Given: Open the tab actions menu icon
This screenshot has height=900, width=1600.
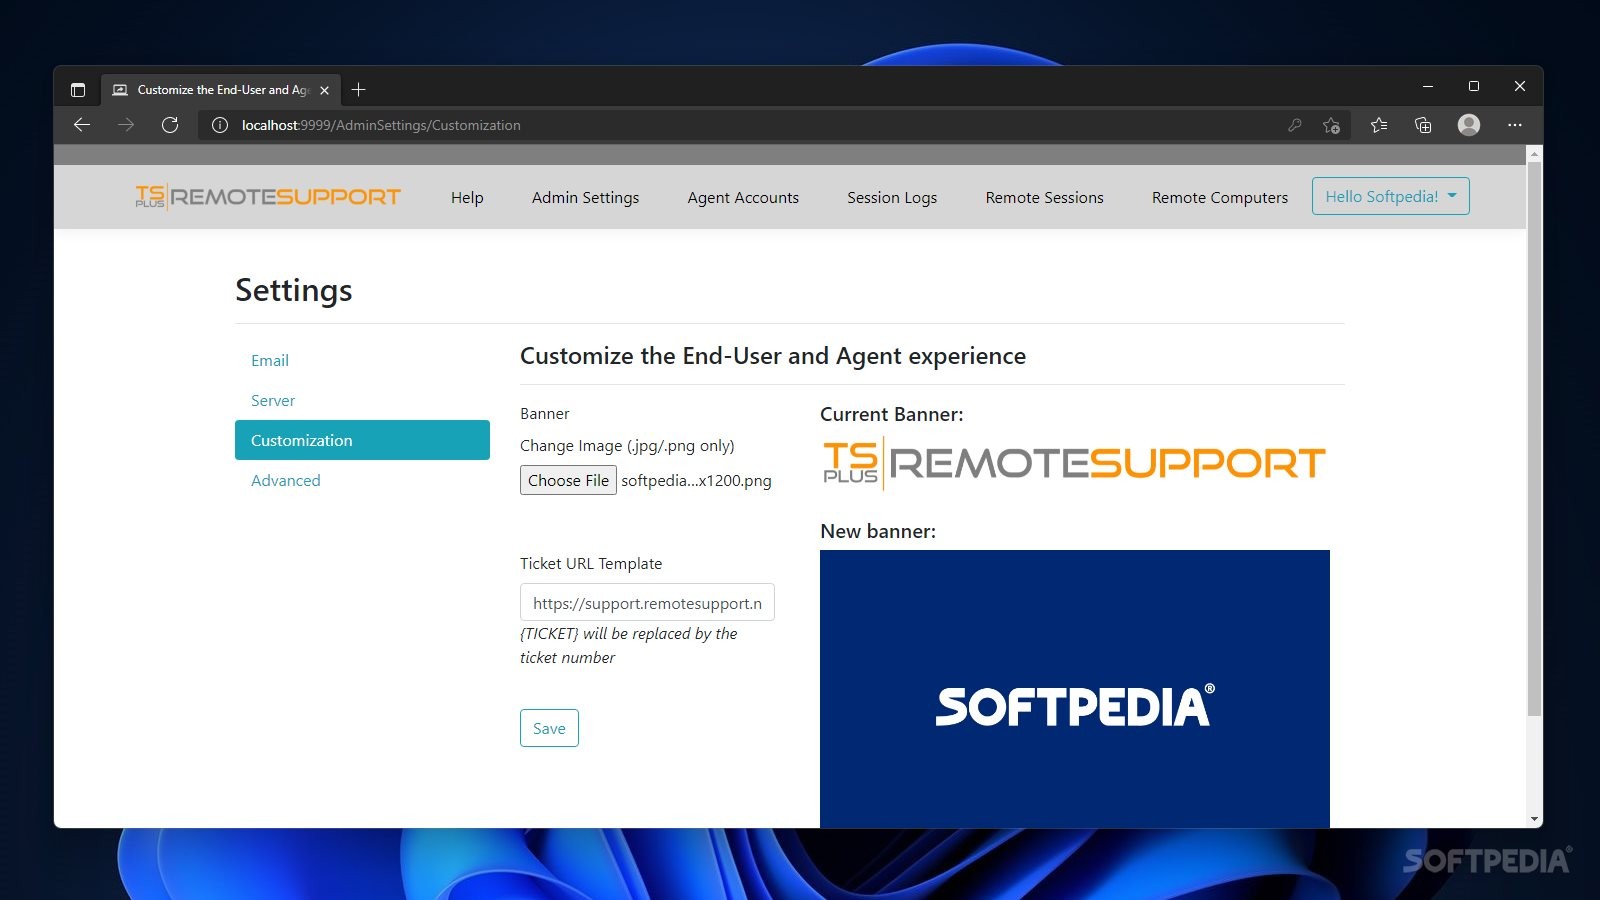Looking at the screenshot, I should point(78,90).
